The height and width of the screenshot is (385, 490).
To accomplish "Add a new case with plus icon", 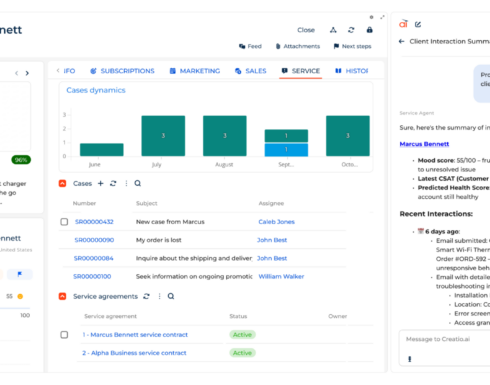I will click(x=100, y=183).
